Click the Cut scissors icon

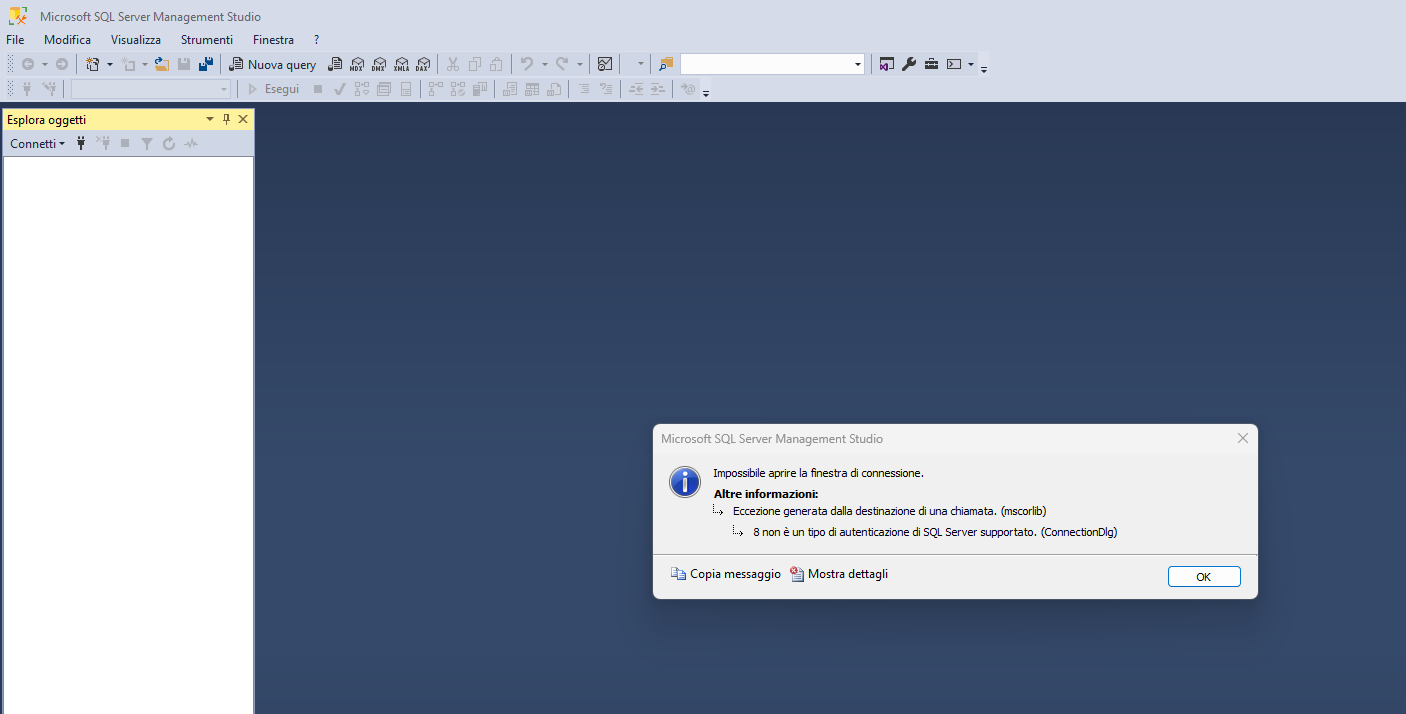pos(452,64)
